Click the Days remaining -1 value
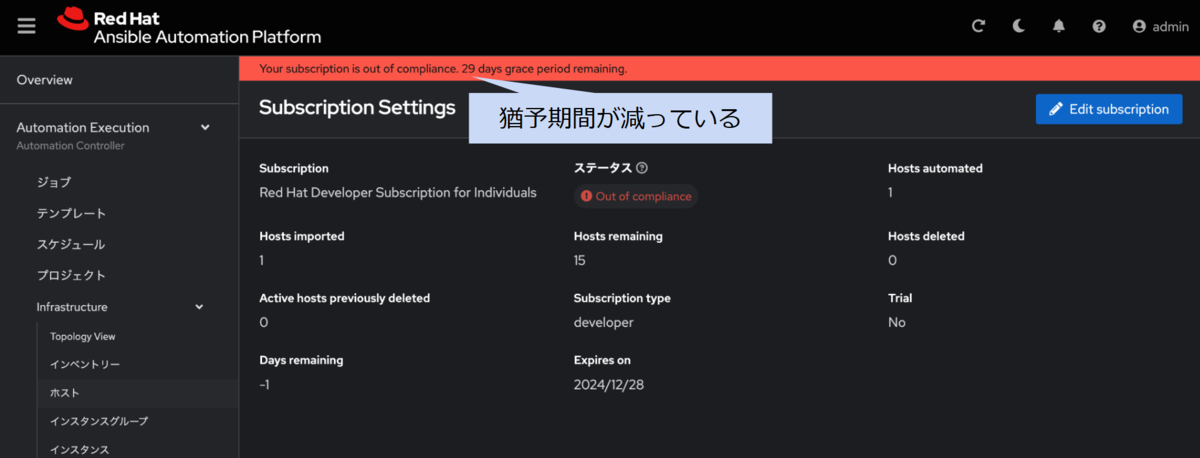 coord(264,384)
